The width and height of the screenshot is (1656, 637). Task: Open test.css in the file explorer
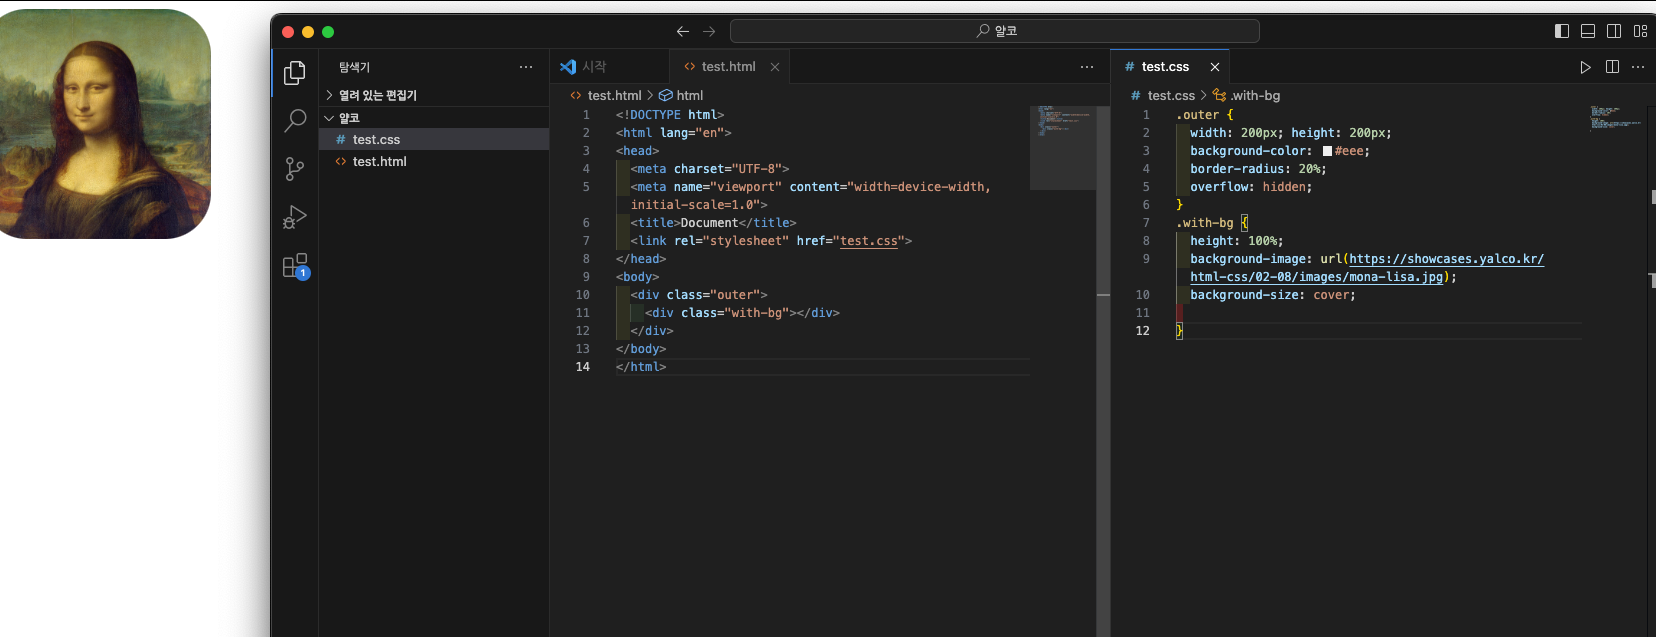pyautogui.click(x=434, y=140)
